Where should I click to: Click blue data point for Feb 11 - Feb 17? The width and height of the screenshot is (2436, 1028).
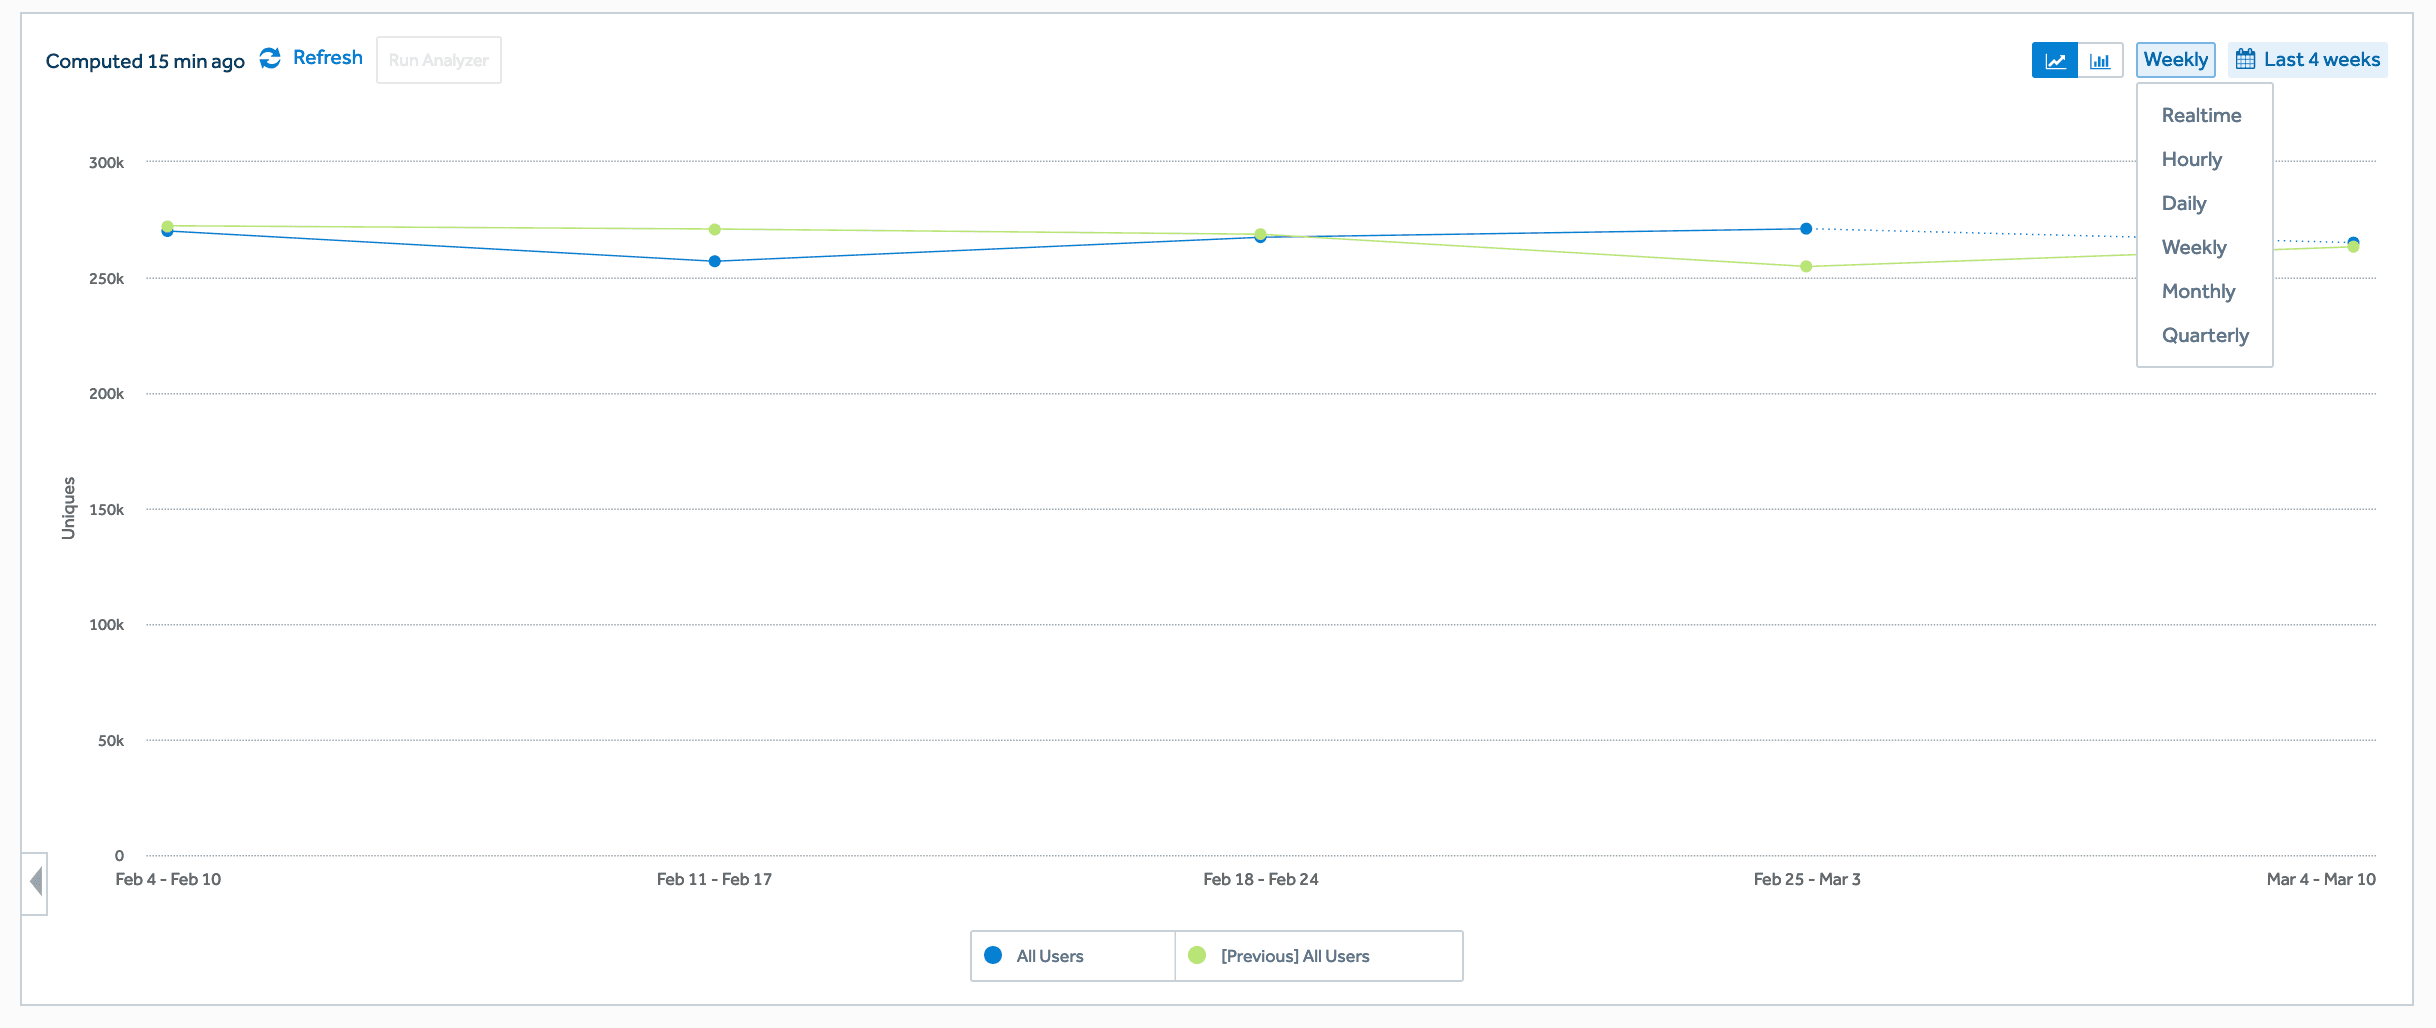(715, 262)
